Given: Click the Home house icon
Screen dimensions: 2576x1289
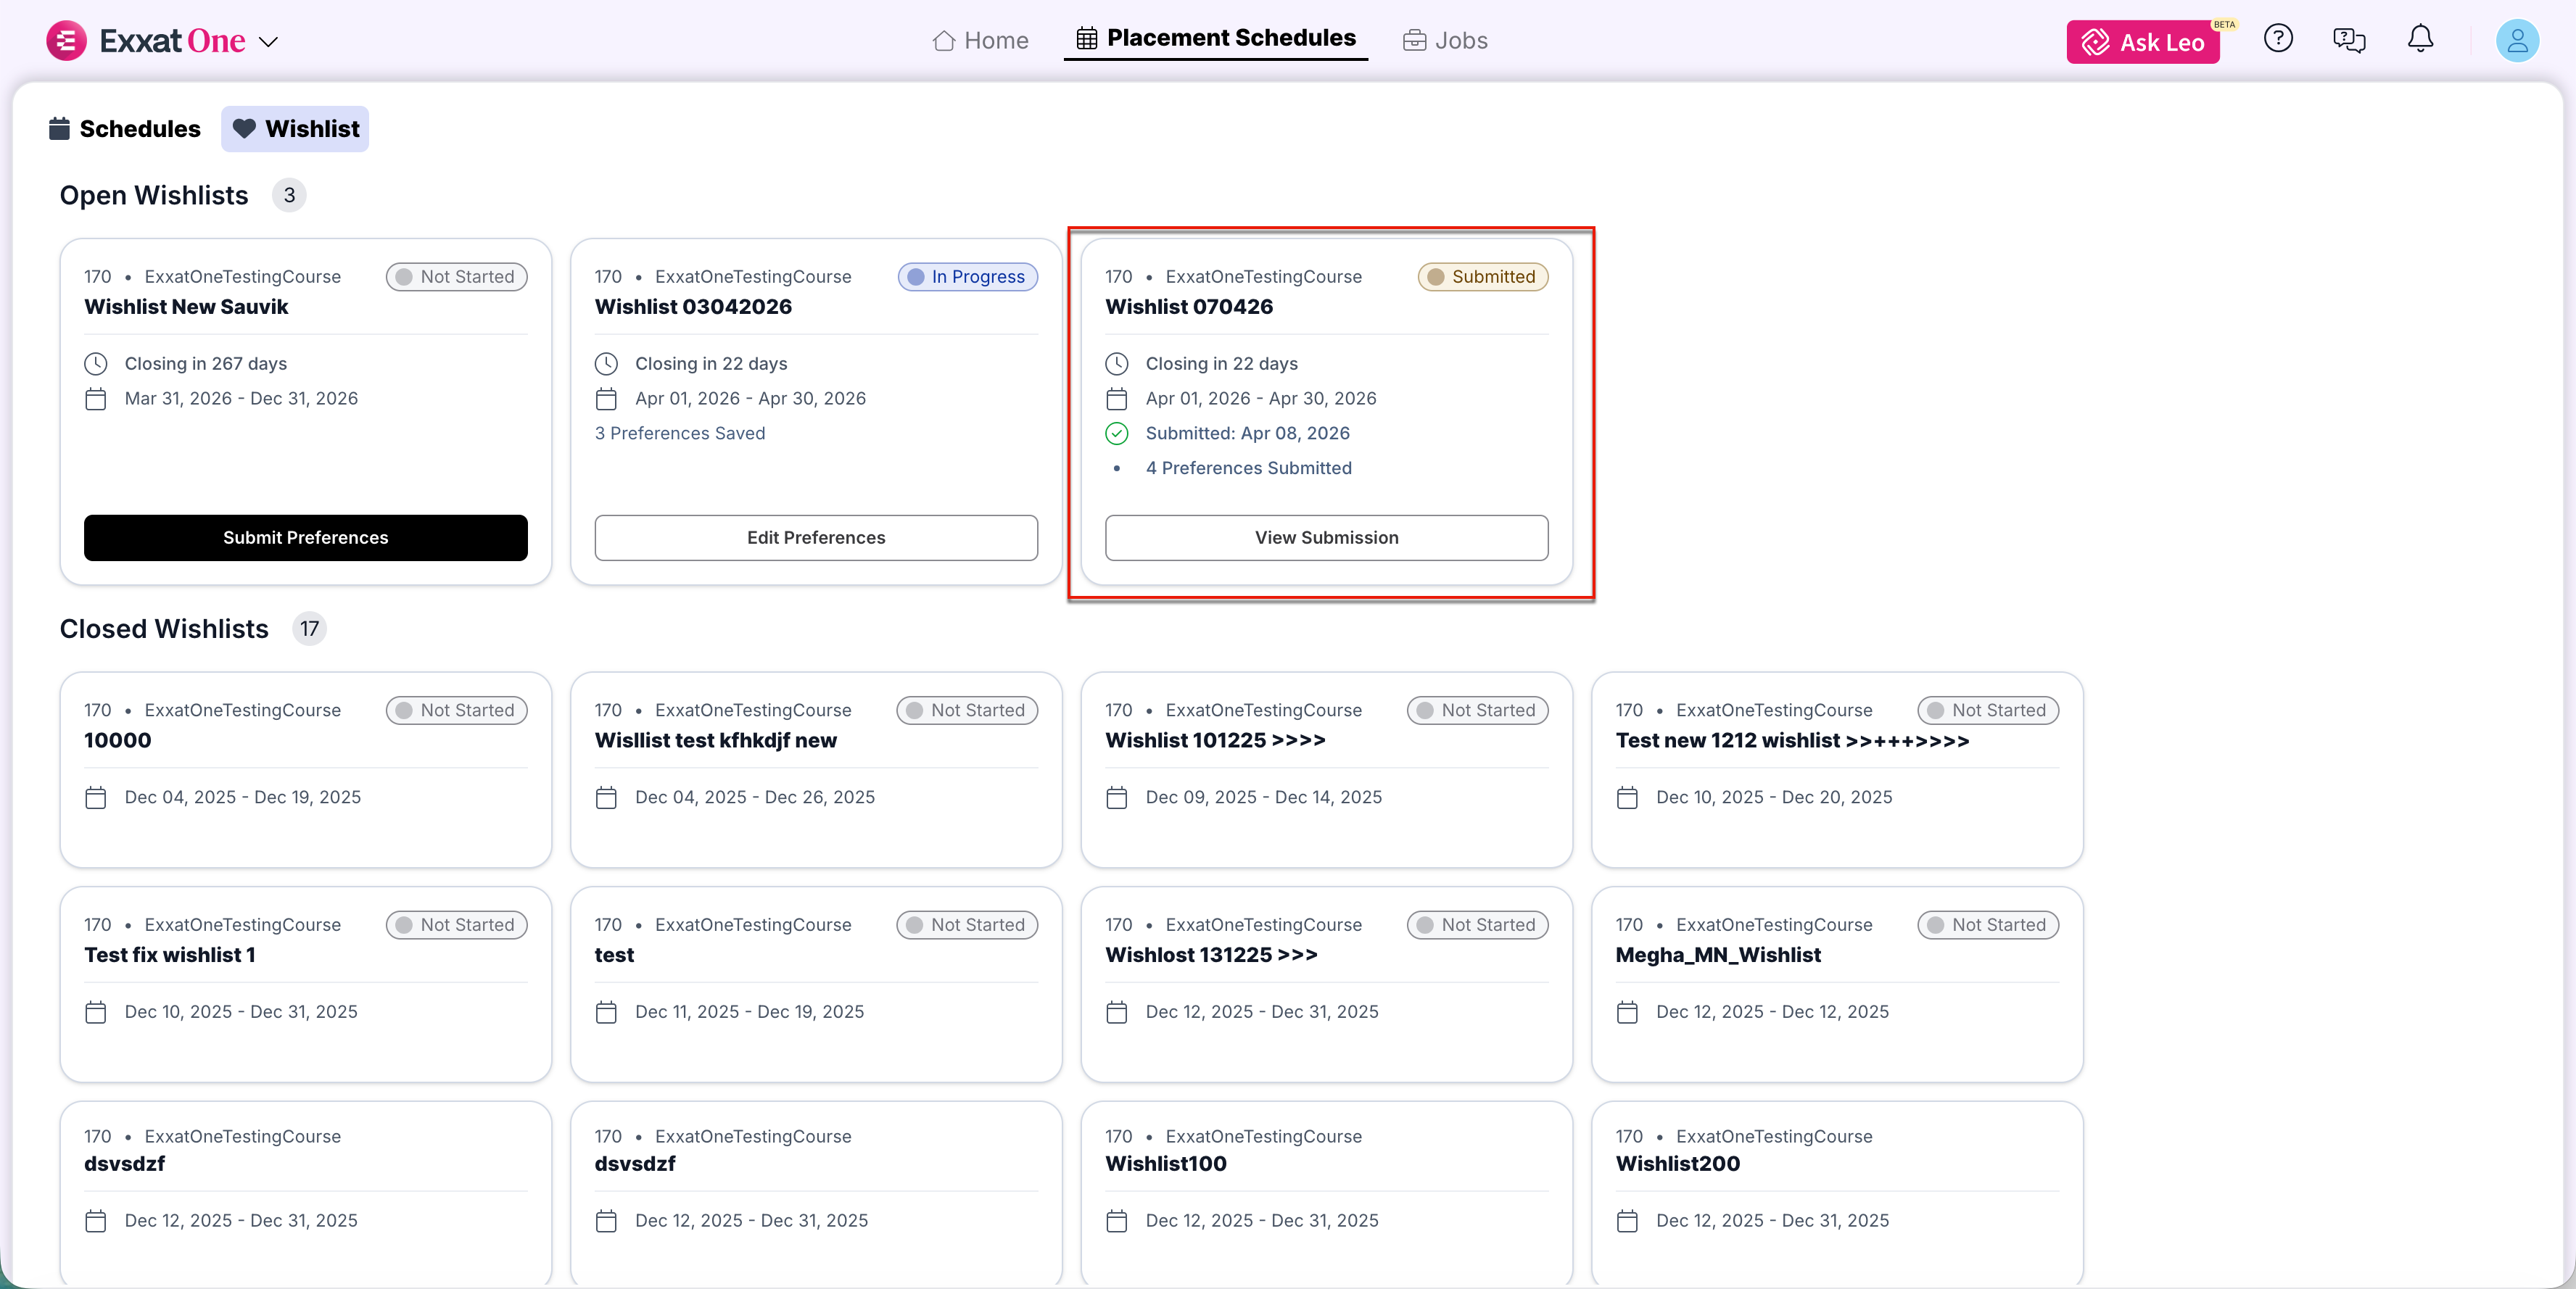Looking at the screenshot, I should pos(943,41).
